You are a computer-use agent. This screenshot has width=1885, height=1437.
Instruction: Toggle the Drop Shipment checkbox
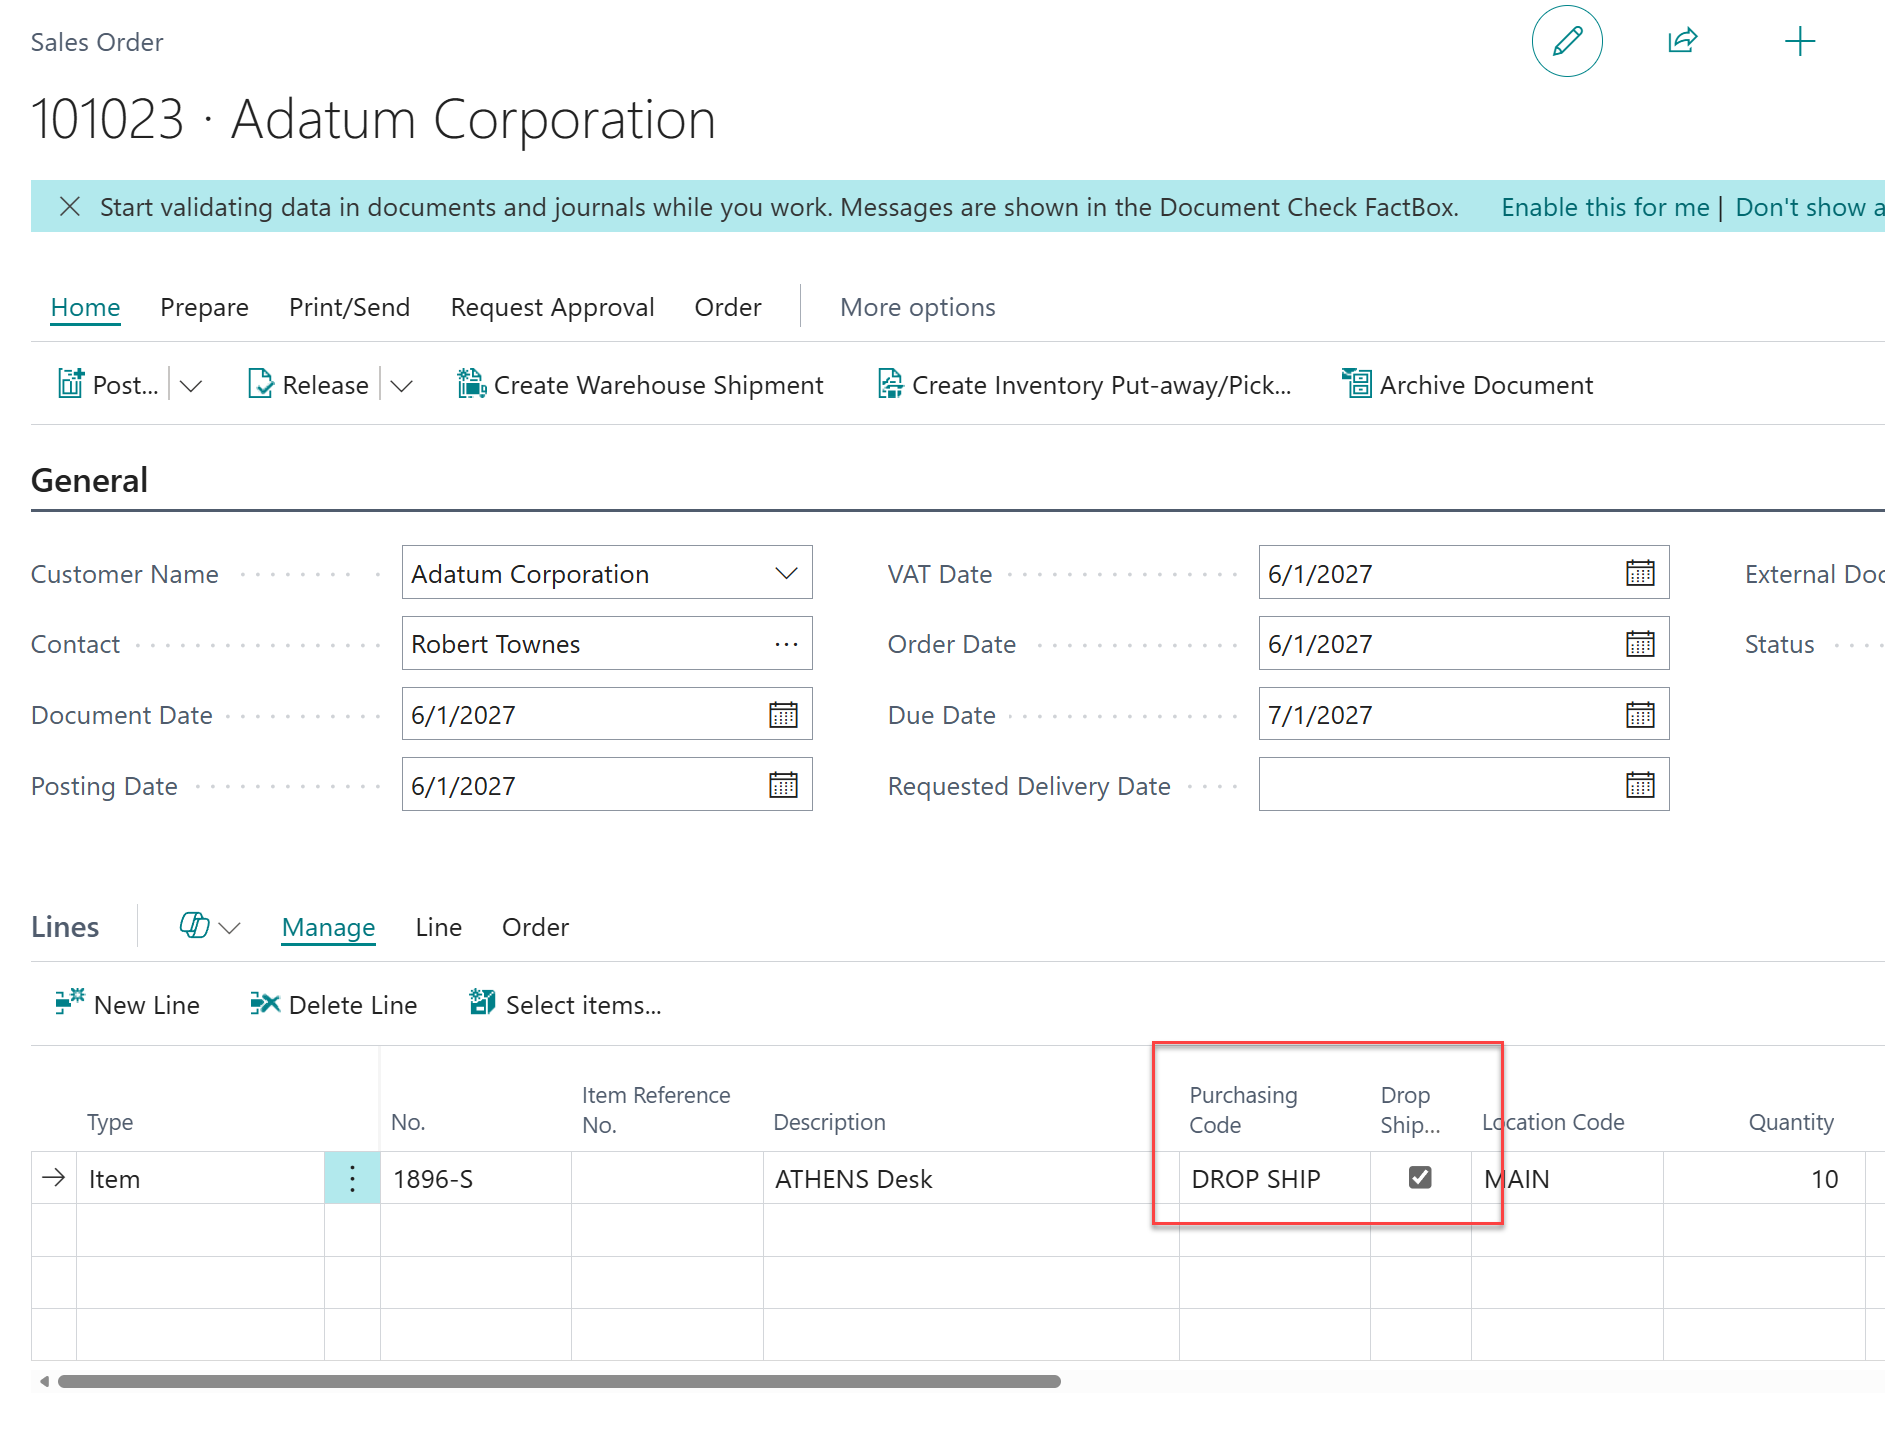pyautogui.click(x=1420, y=1178)
